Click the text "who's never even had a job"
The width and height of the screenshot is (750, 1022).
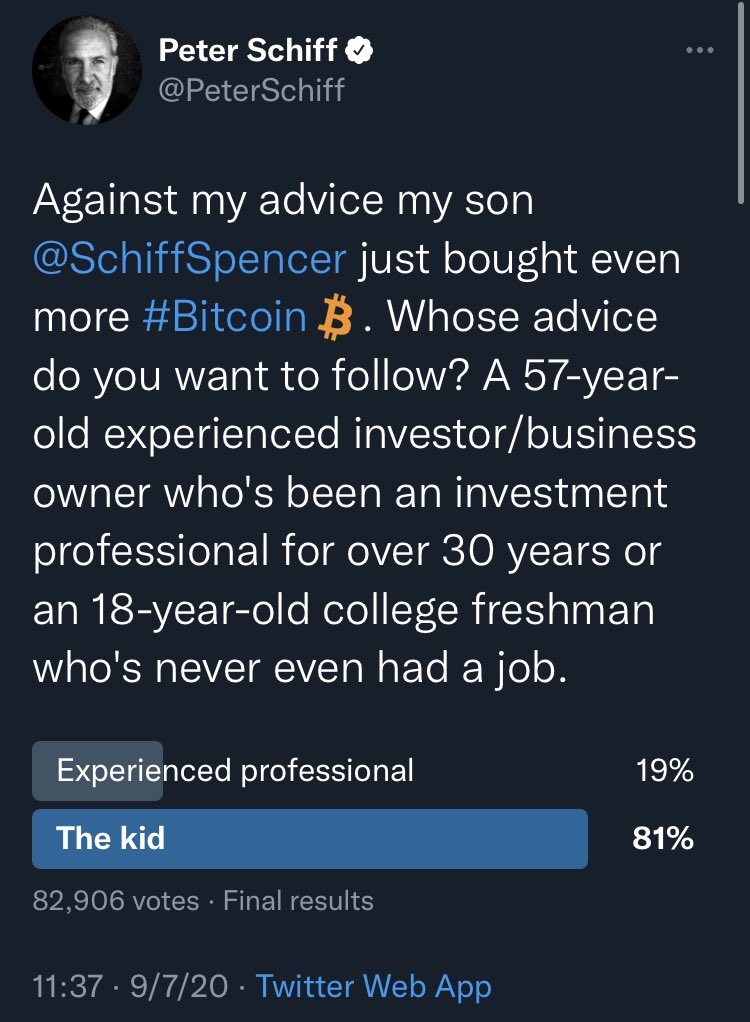[x=300, y=668]
